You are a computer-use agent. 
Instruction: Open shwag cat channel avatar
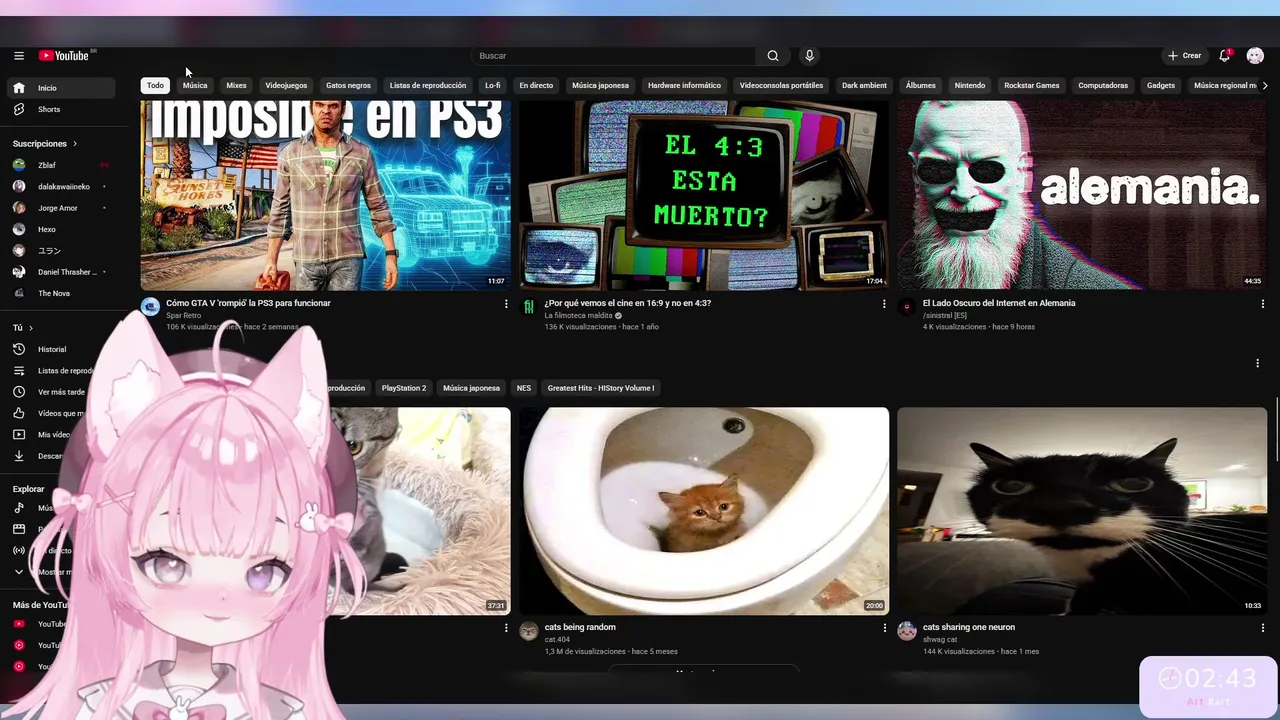pyautogui.click(x=907, y=631)
